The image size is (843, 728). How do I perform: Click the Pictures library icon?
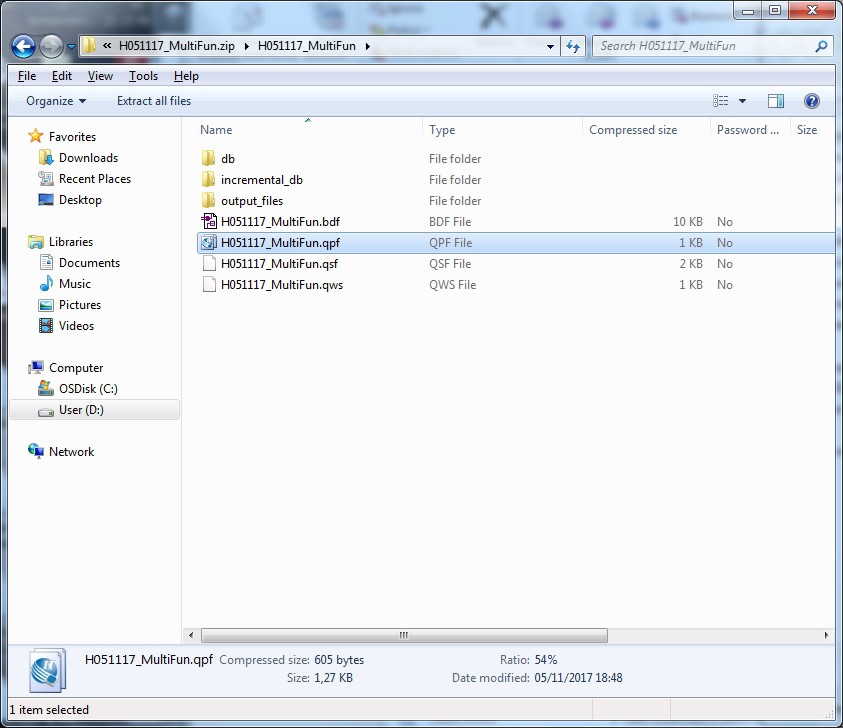[46, 305]
